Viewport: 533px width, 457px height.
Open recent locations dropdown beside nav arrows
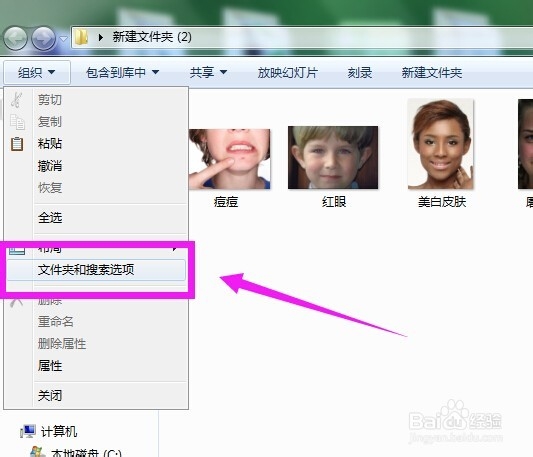(x=63, y=39)
